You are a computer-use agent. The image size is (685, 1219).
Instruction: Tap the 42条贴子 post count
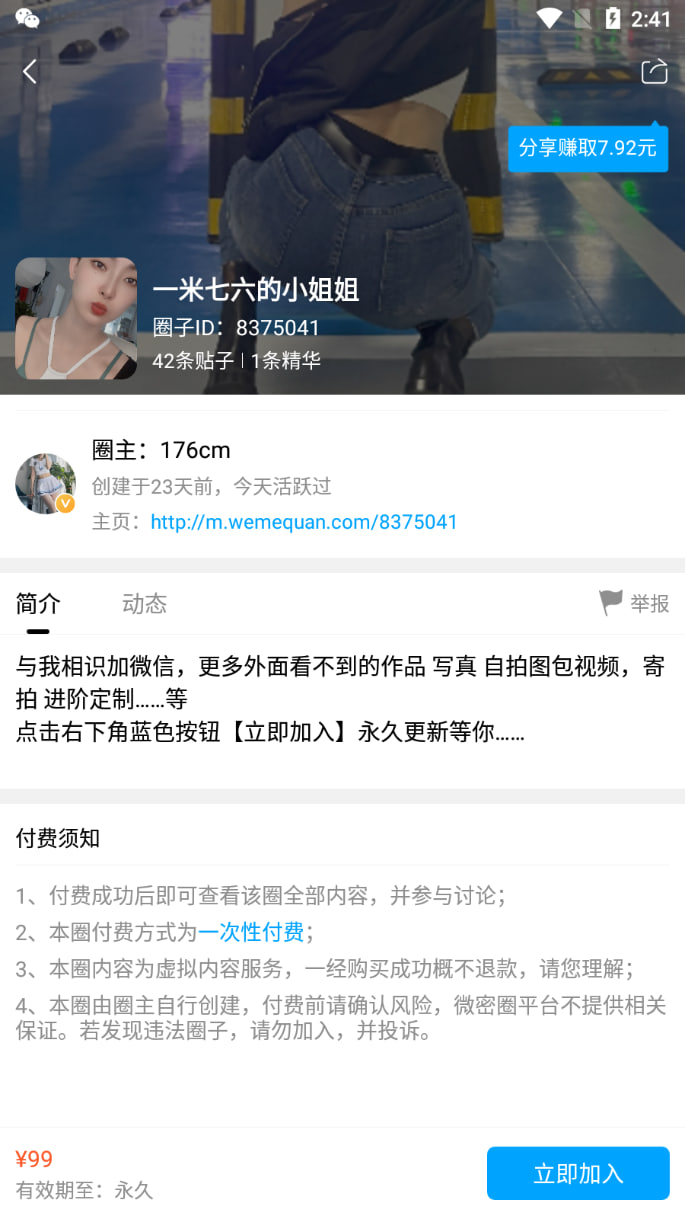pos(193,361)
